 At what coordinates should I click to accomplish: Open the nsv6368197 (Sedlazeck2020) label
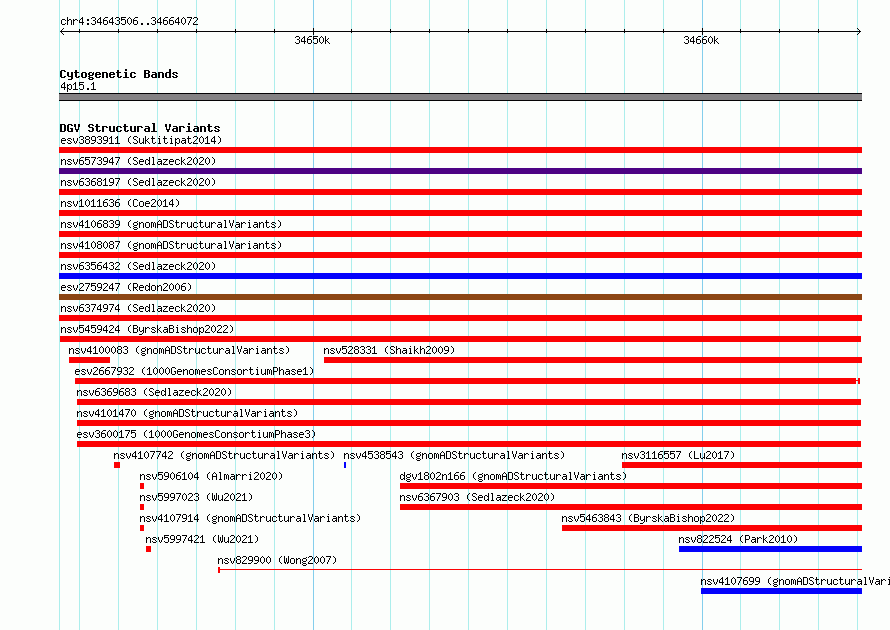point(138,182)
